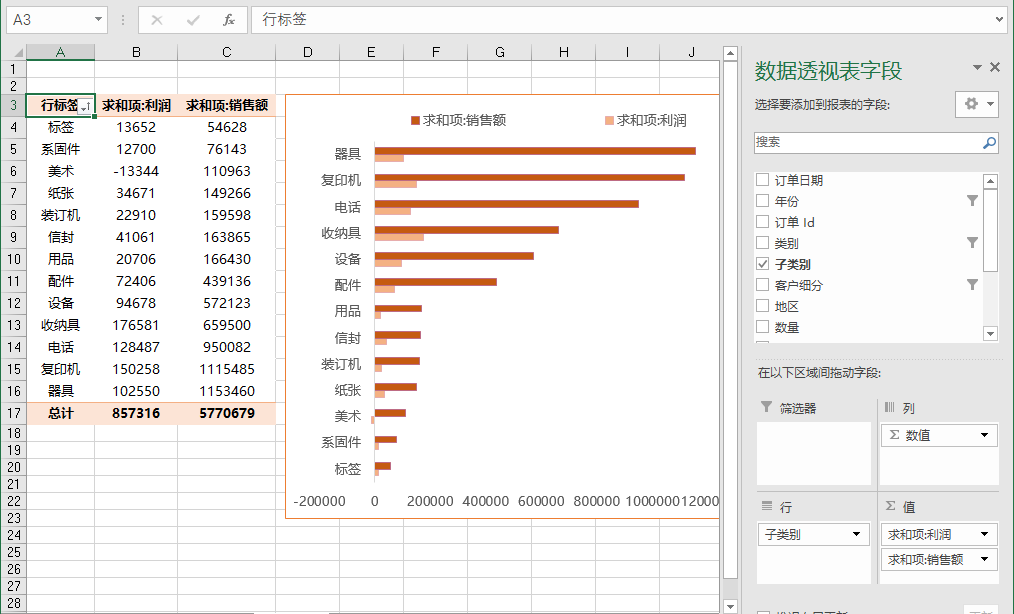Open the 数值 field dropdown in columns area
This screenshot has height=614, width=1014.
[984, 435]
